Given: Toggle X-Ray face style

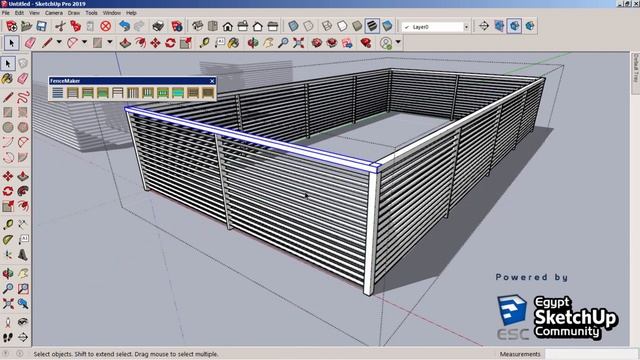Looking at the screenshot, I should (293, 27).
